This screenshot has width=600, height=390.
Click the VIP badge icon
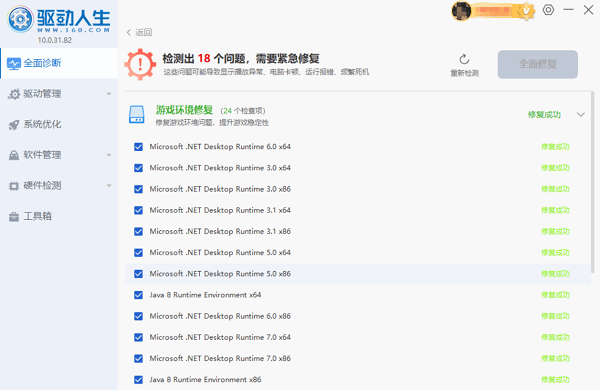[x=526, y=11]
